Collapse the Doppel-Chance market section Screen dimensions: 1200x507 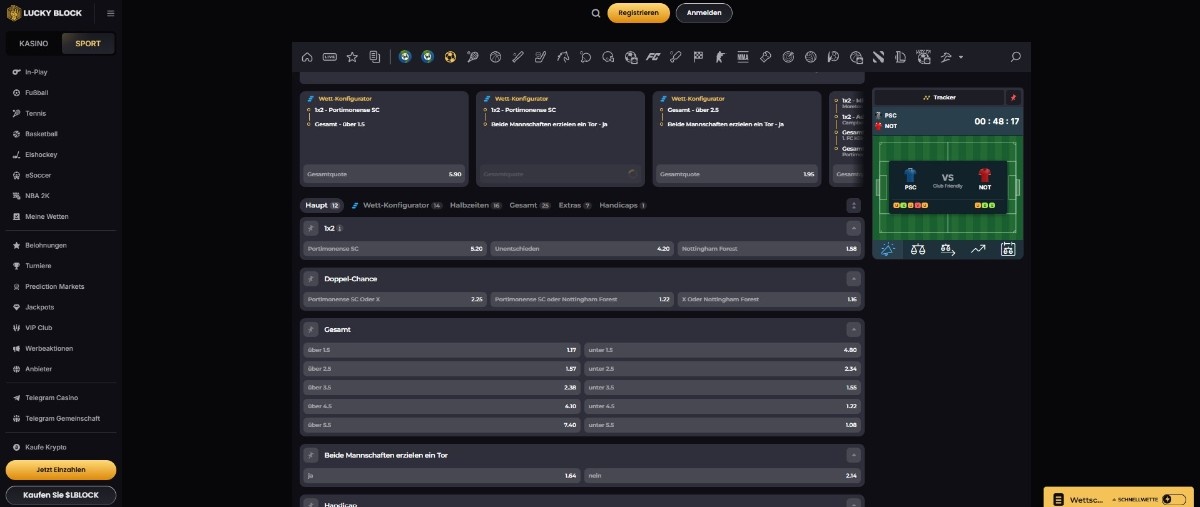click(x=853, y=278)
